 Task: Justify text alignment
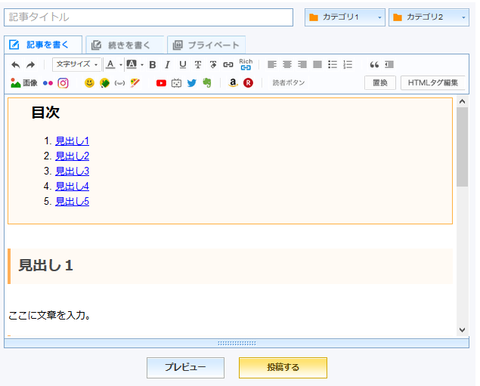pyautogui.click(x=317, y=64)
